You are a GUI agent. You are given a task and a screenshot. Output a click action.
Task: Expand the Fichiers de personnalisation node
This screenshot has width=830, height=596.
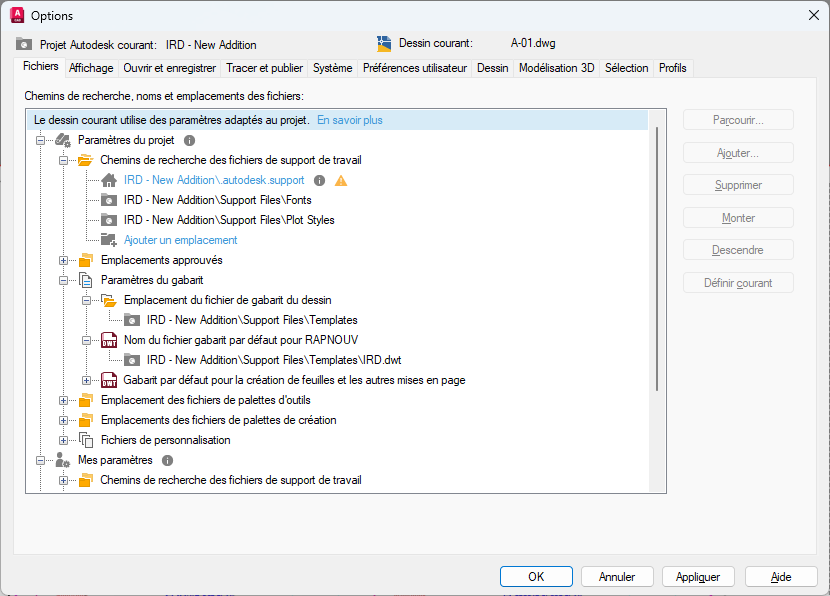coord(64,440)
